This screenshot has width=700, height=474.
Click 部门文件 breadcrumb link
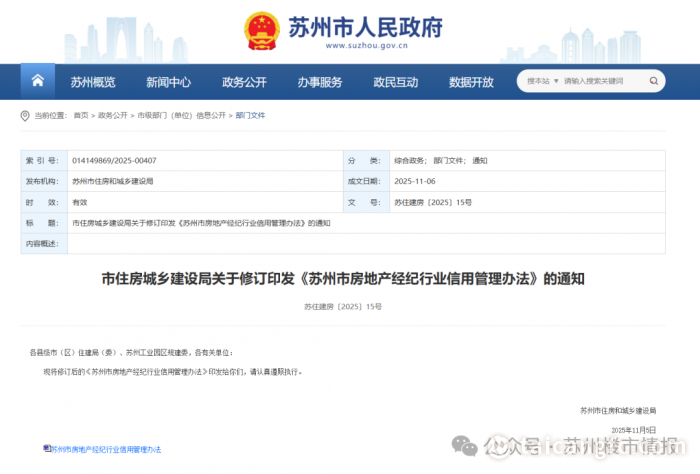[x=250, y=116]
